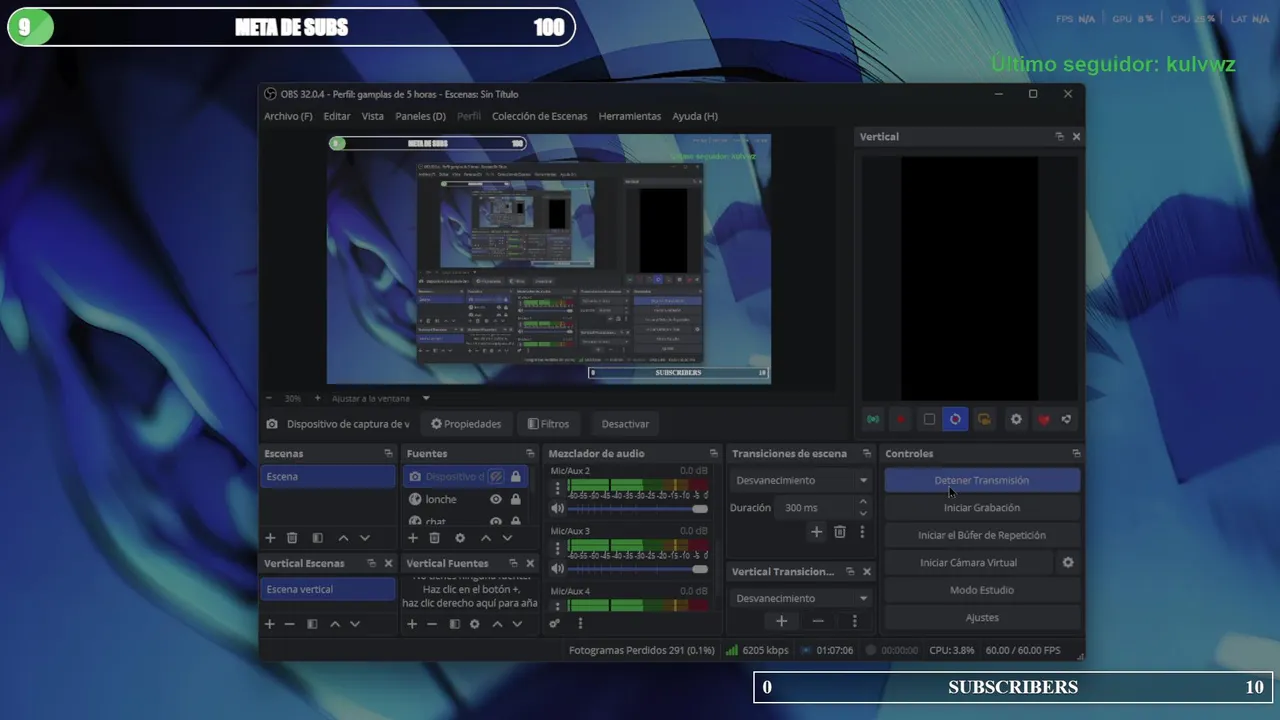Float the Fuentes dock panel

530,453
